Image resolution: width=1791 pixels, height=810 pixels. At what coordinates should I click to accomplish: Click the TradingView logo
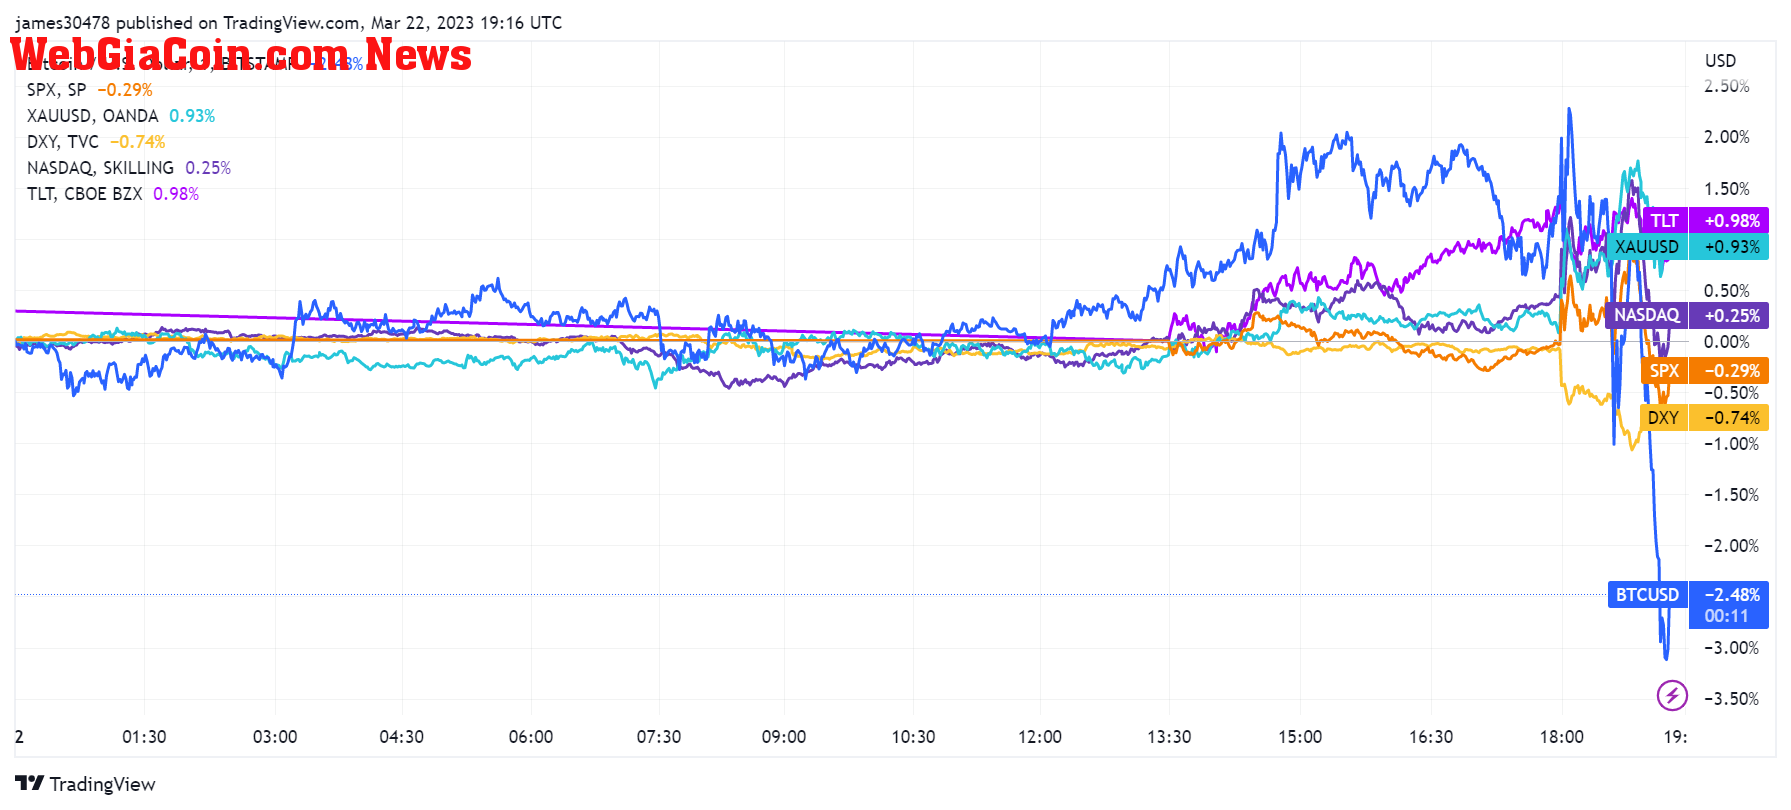(85, 784)
